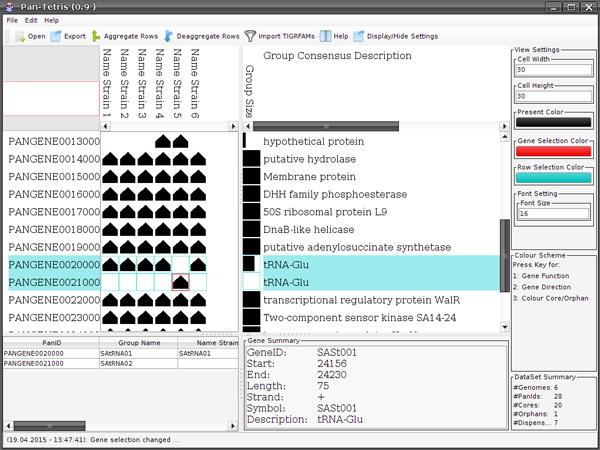
Task: Select the Strain 1 gene in PANGENE0023000 row
Action: [x=110, y=318]
